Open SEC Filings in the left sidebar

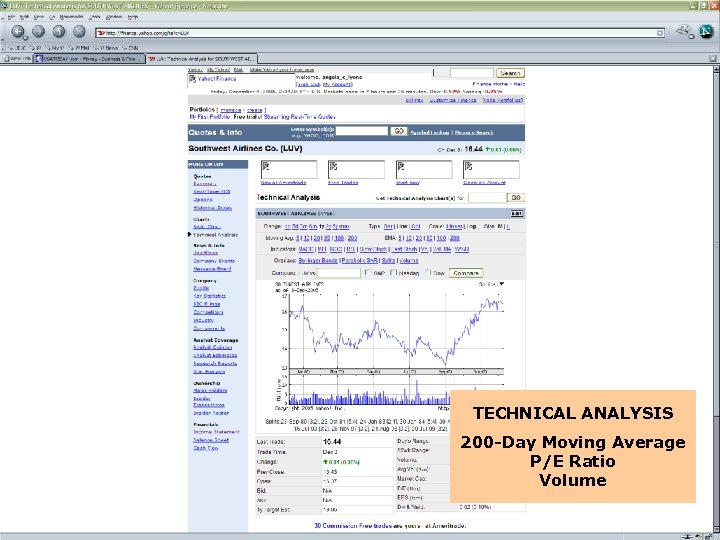(207, 304)
